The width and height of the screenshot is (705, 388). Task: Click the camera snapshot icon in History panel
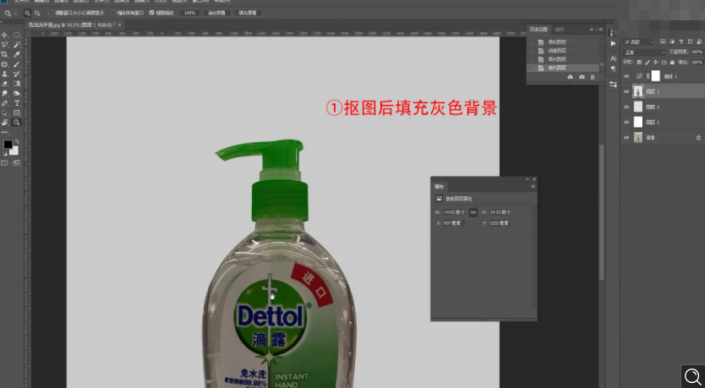point(582,77)
